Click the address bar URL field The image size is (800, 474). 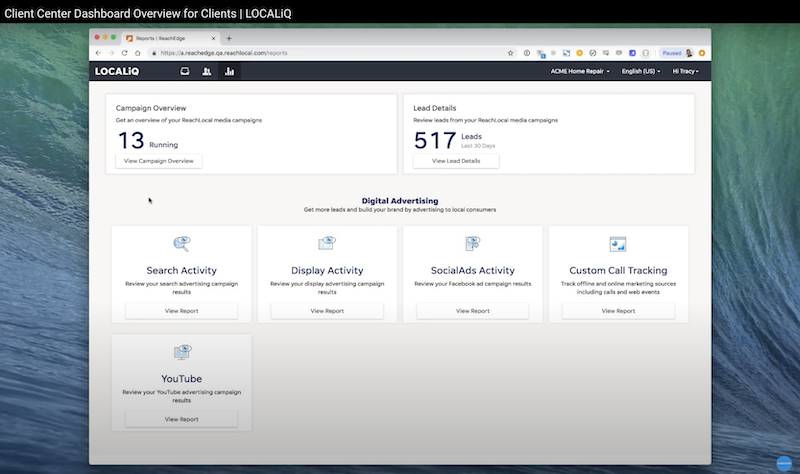[x=332, y=53]
